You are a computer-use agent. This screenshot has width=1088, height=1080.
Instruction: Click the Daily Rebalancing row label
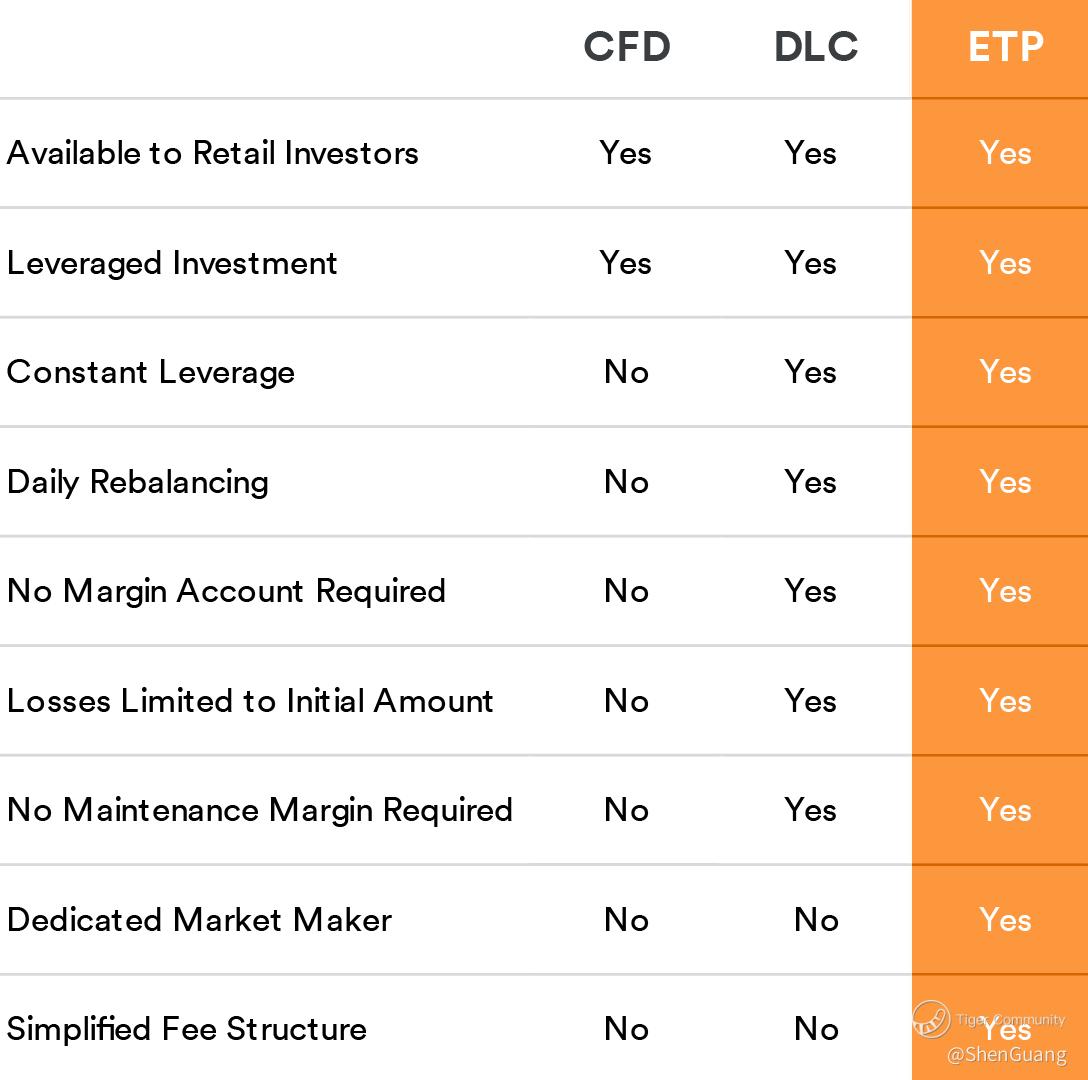(138, 482)
